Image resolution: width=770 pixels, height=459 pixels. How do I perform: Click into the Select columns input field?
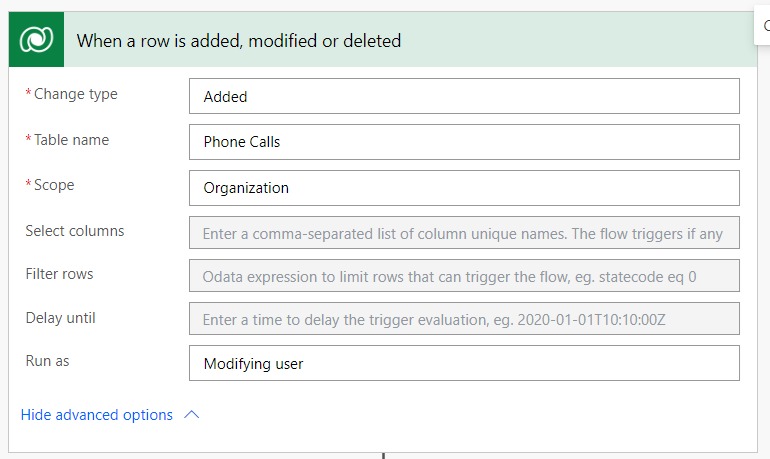pyautogui.click(x=464, y=233)
